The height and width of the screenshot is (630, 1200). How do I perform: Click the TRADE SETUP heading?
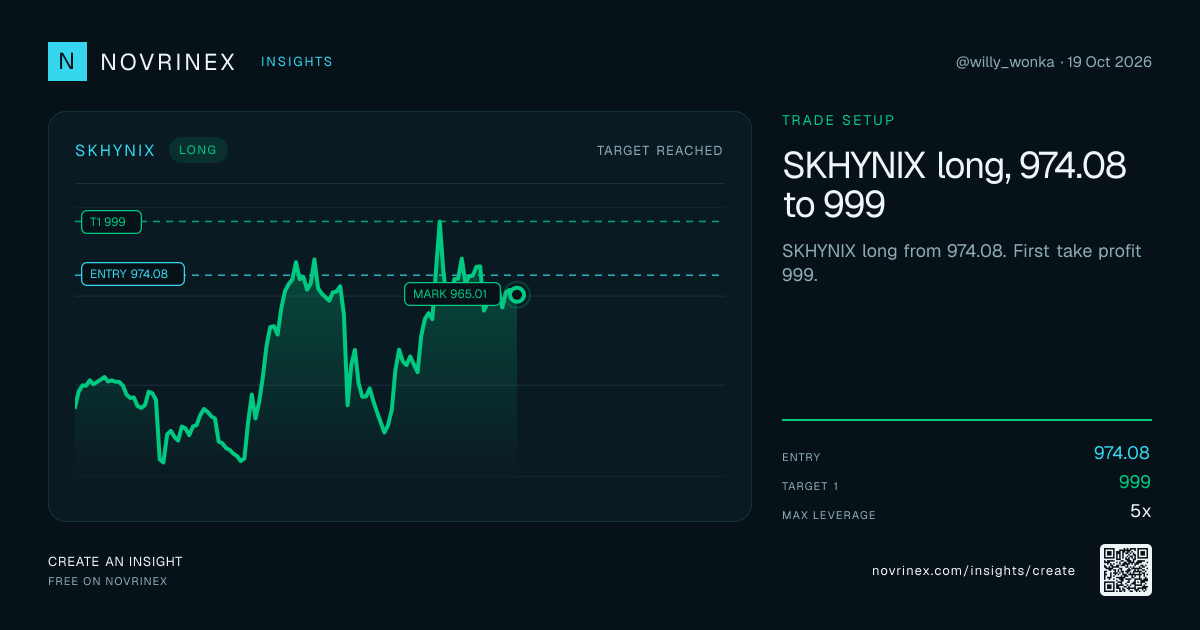click(838, 120)
